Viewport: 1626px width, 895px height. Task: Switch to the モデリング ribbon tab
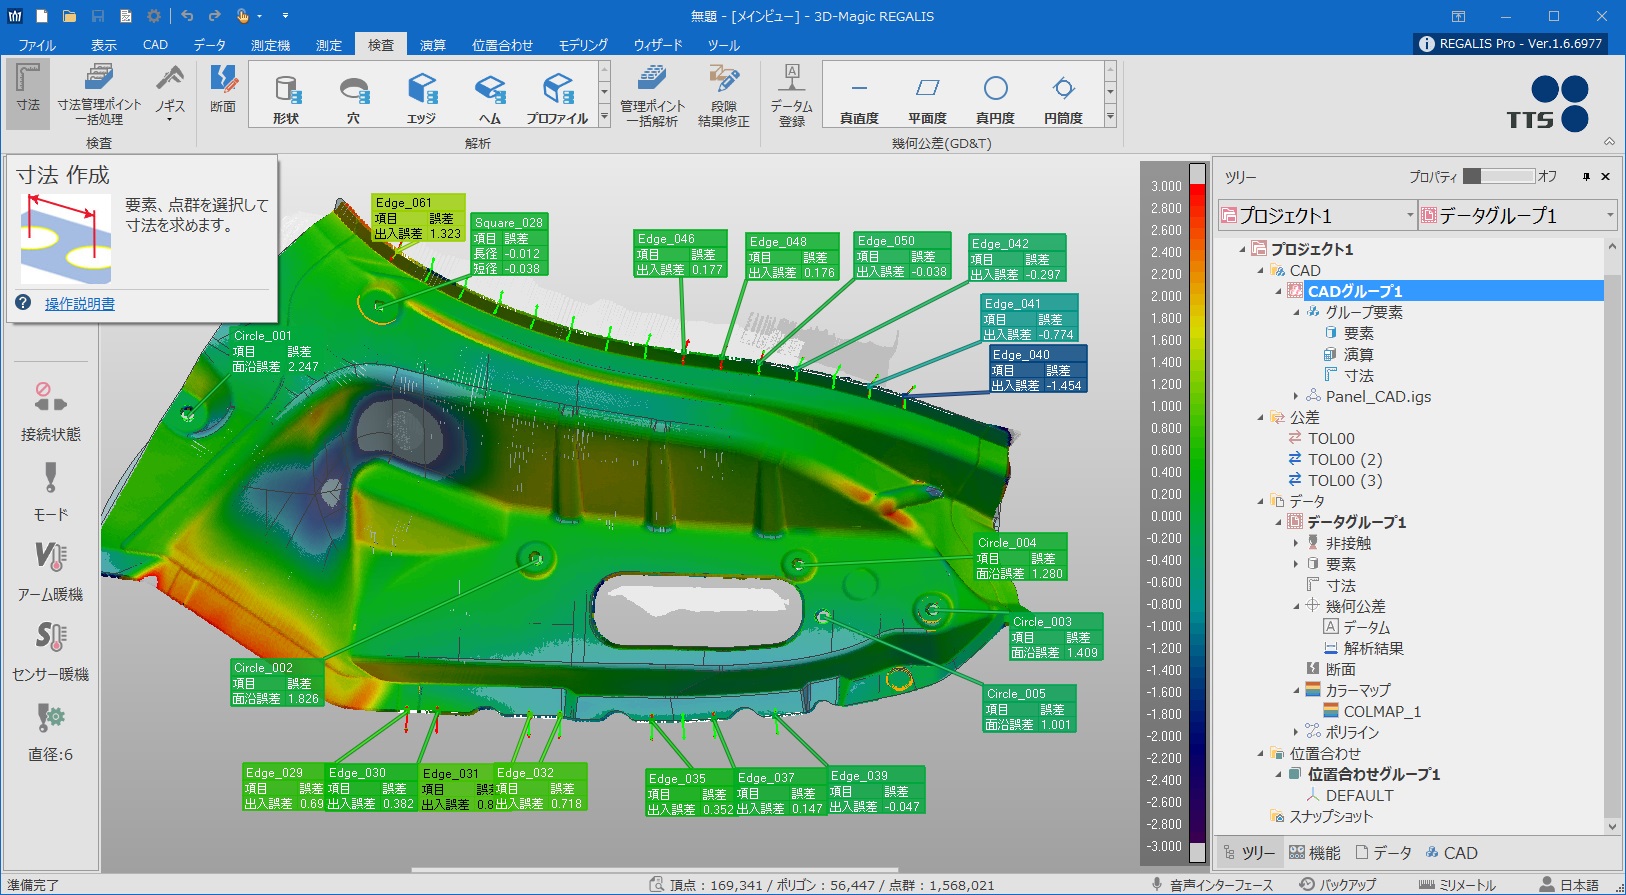coord(583,45)
